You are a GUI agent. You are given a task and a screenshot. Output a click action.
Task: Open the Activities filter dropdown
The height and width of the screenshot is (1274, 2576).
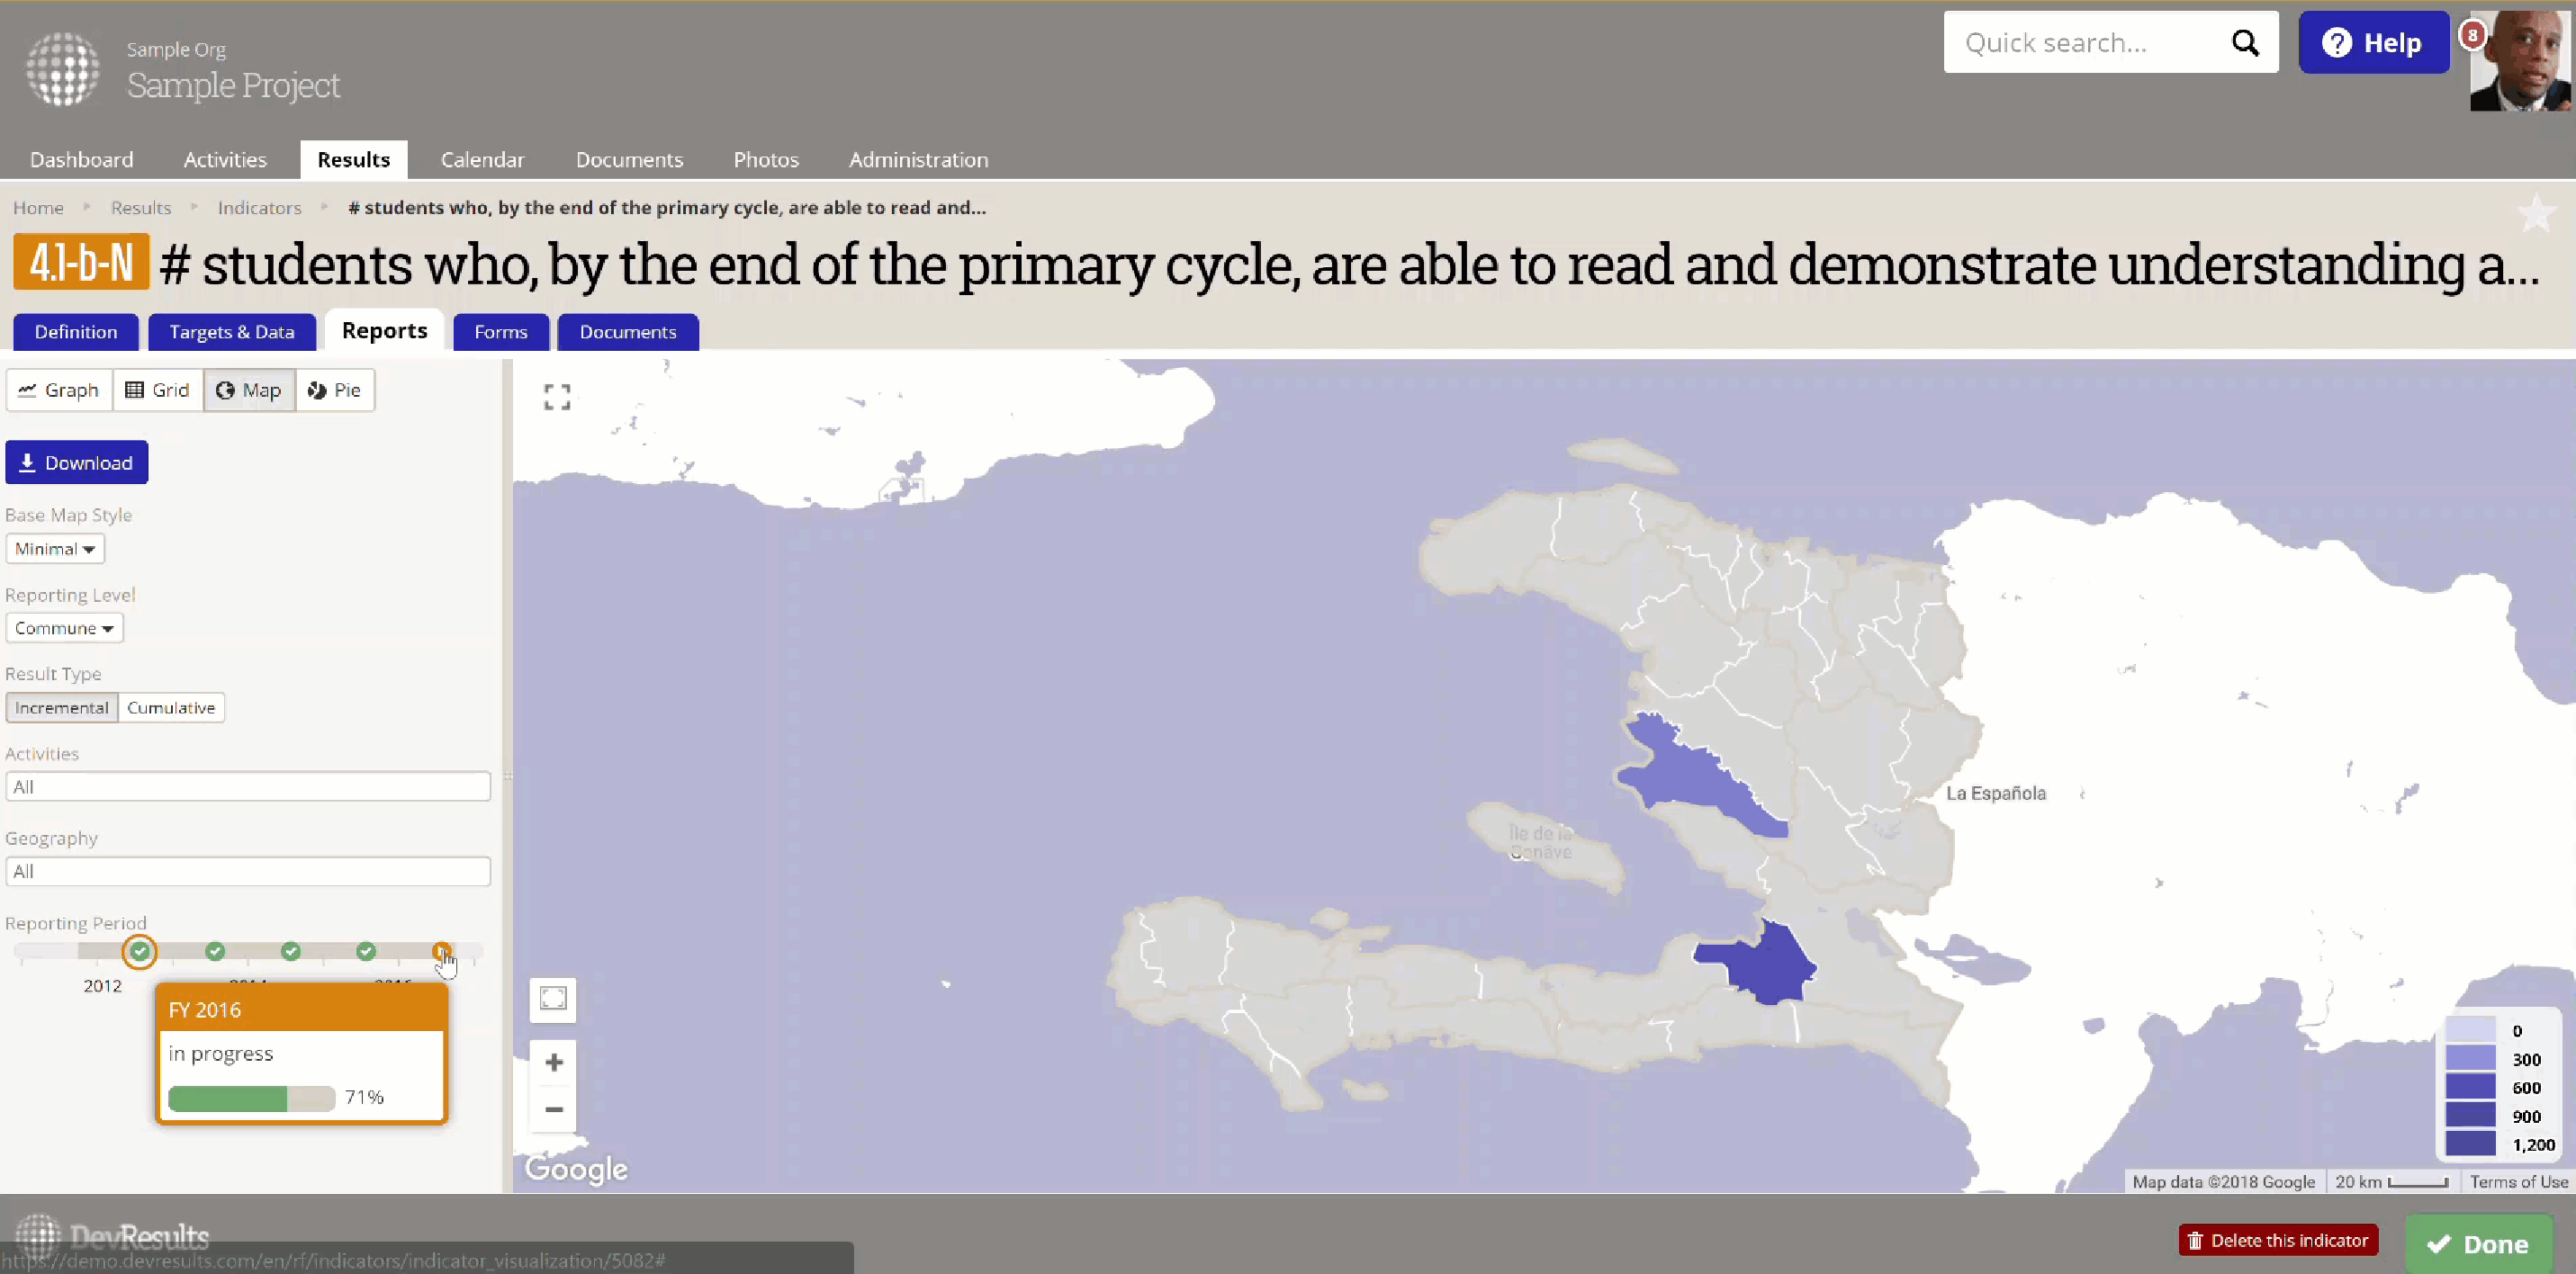[248, 787]
